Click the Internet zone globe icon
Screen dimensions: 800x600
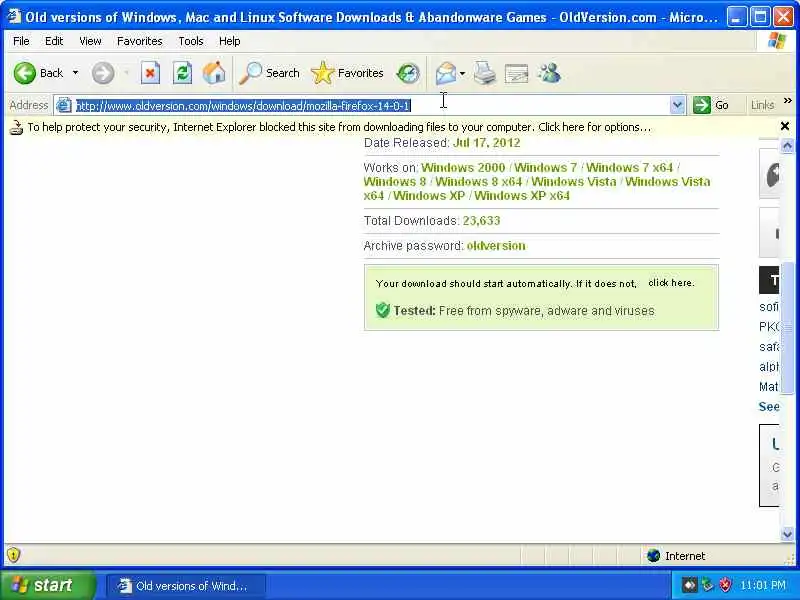click(x=653, y=556)
